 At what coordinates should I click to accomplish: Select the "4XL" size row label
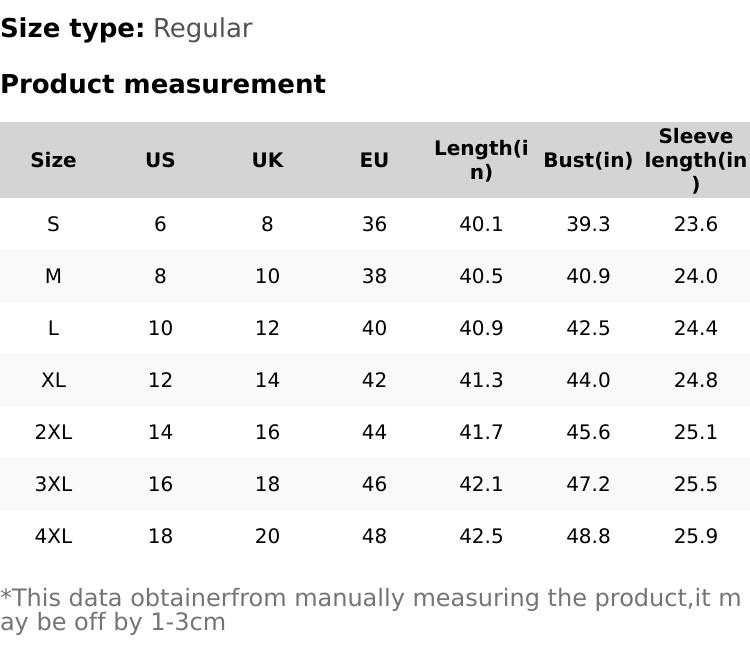(x=53, y=536)
